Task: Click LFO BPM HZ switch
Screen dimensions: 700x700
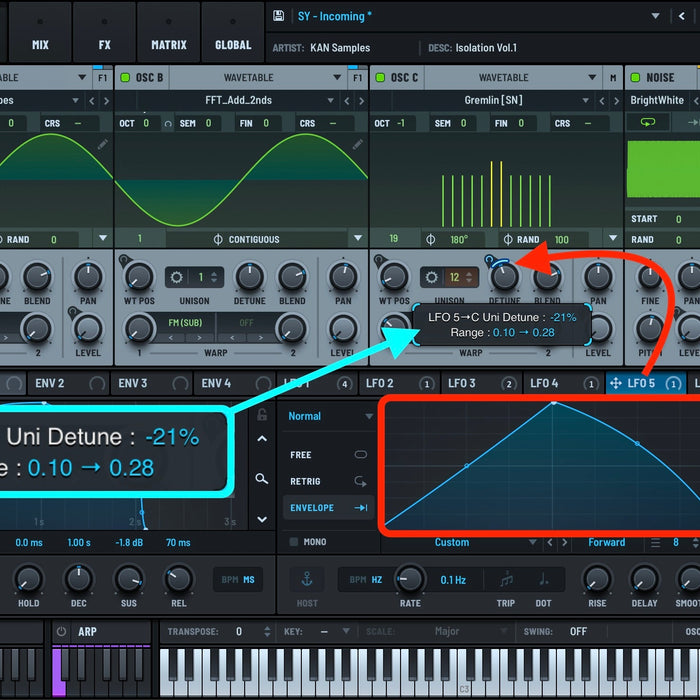Action: (x=366, y=579)
